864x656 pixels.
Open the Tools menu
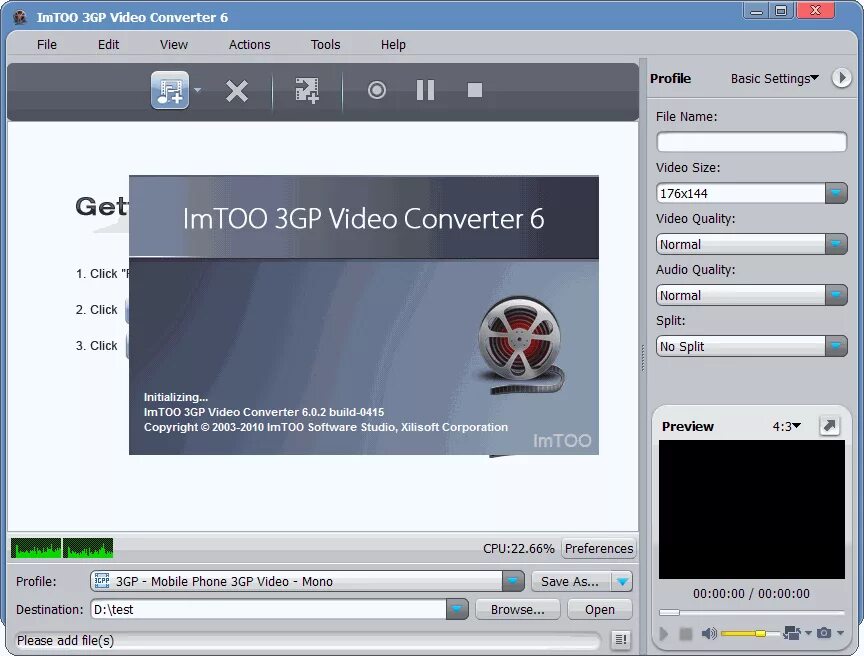coord(325,44)
